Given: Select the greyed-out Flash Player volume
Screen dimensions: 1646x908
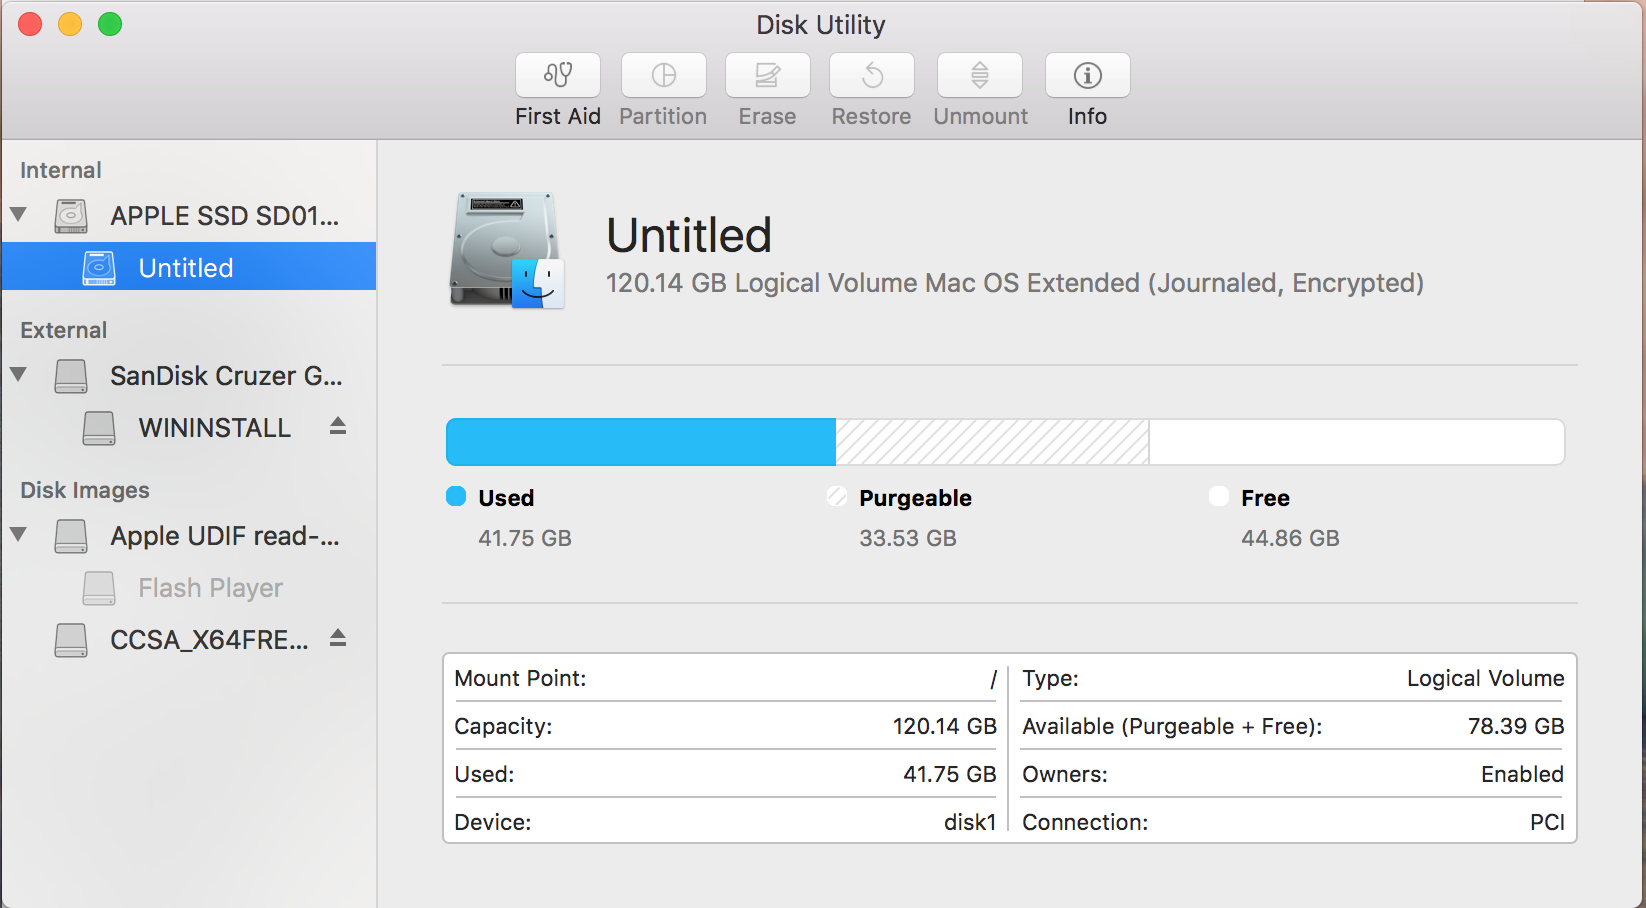Looking at the screenshot, I should click(208, 588).
